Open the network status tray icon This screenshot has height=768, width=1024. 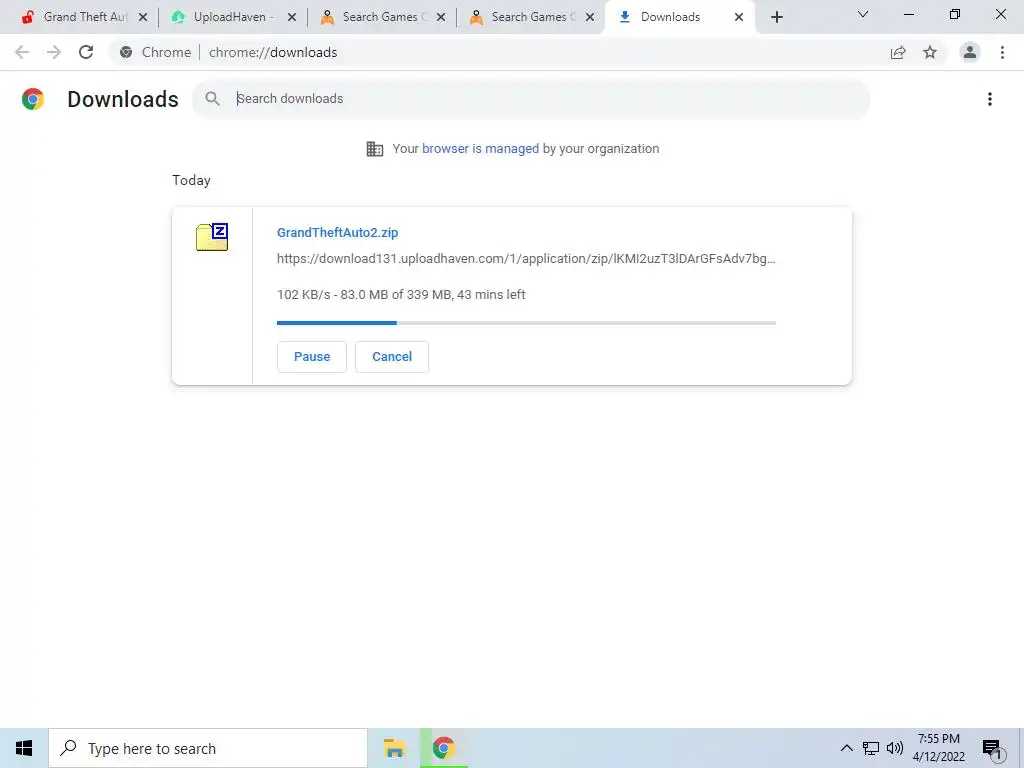[871, 748]
